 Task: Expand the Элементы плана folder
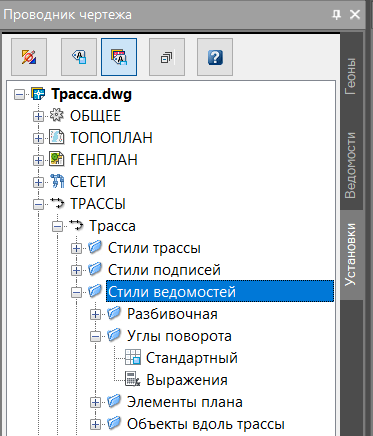pos(95,402)
